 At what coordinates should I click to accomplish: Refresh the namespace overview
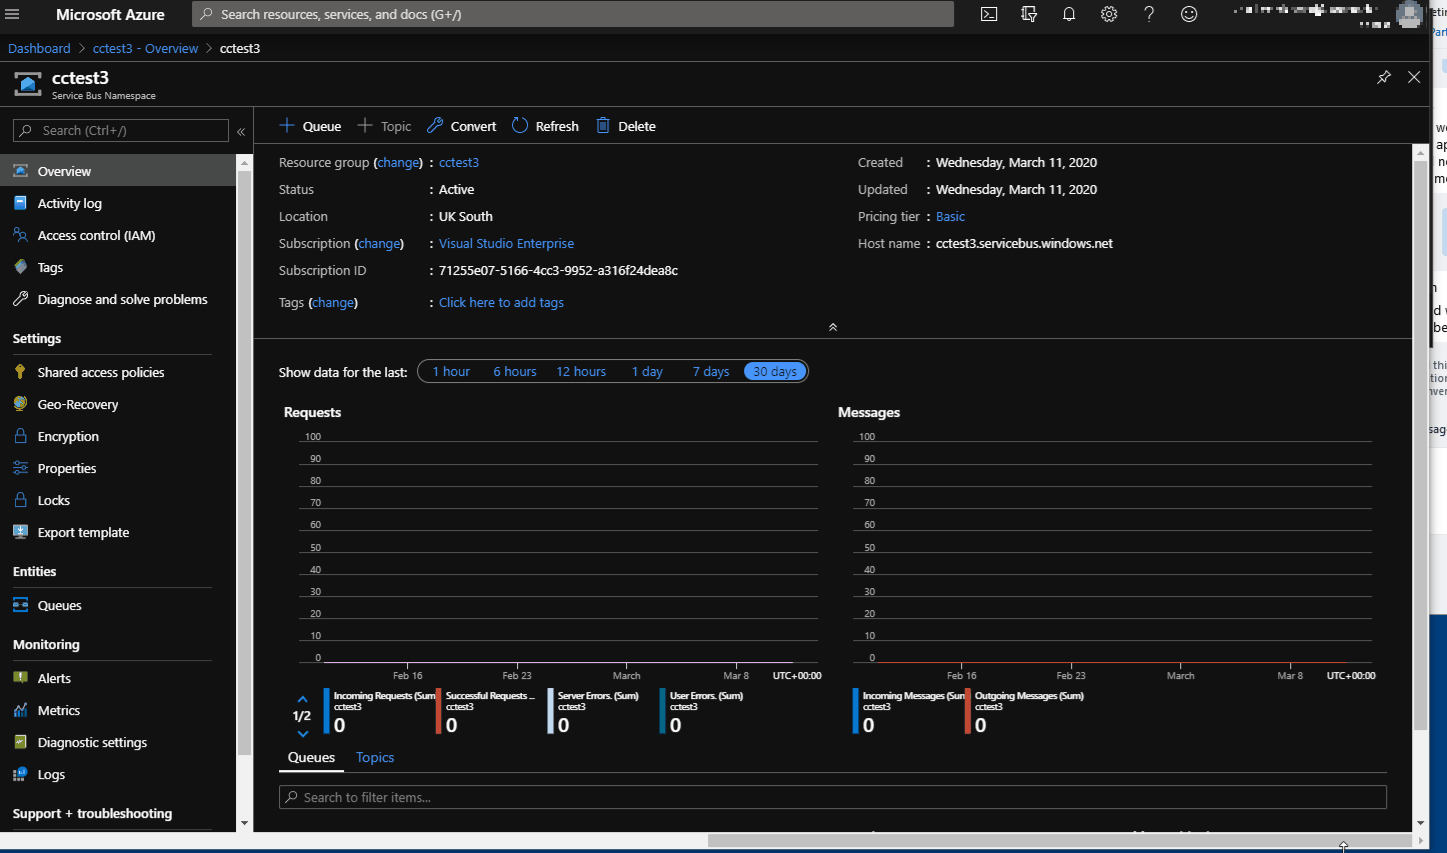[x=545, y=126]
